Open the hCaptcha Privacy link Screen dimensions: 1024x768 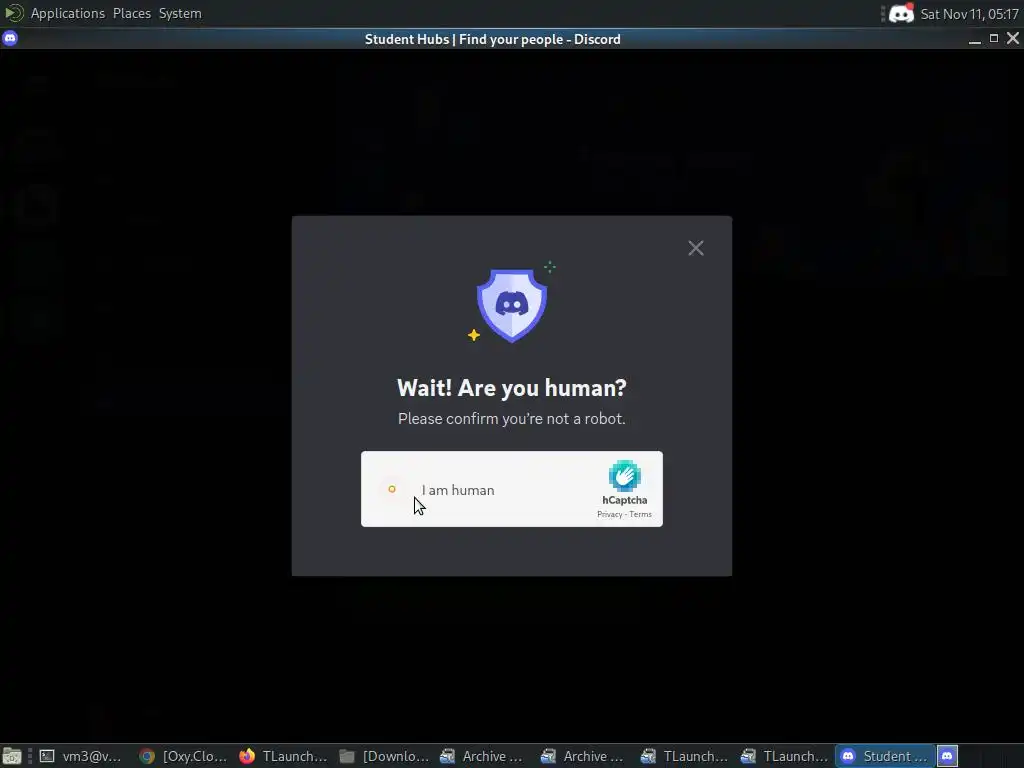(x=609, y=515)
